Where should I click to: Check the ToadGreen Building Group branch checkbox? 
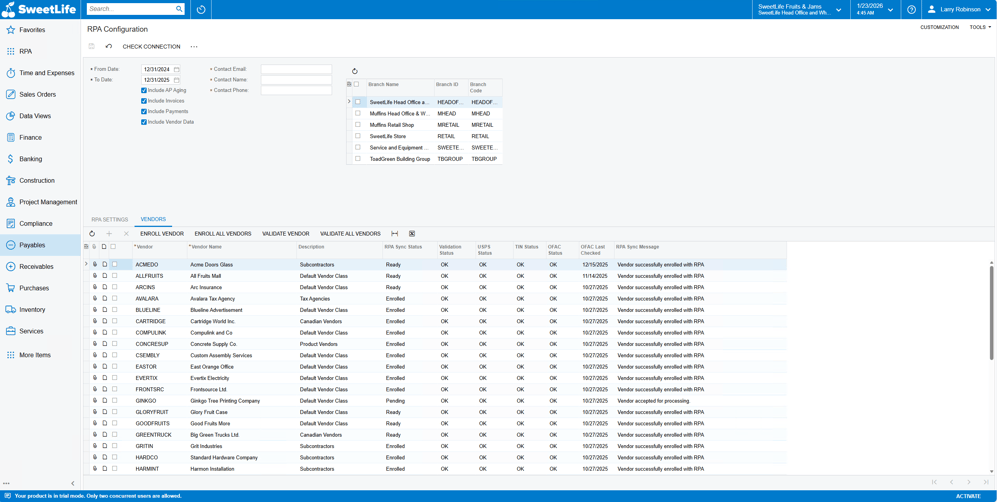point(357,159)
